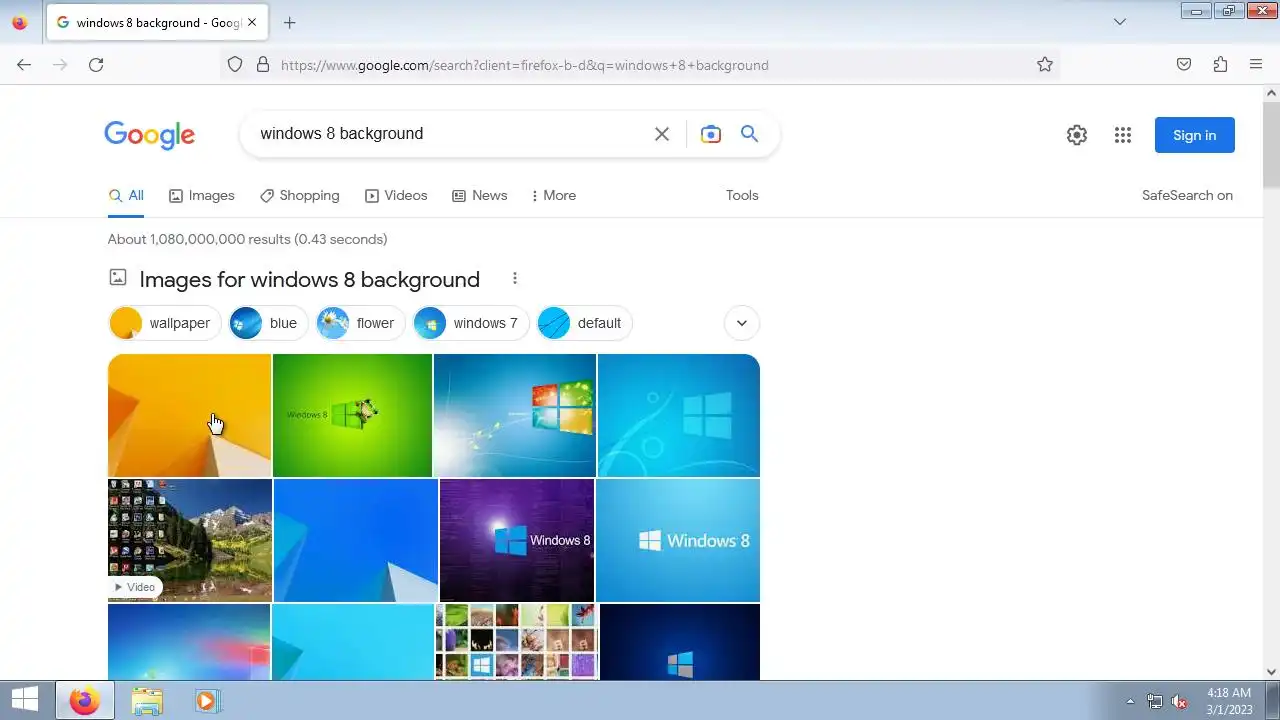Open network tray icon
Screen dimensions: 1280x720
pos(1155,702)
